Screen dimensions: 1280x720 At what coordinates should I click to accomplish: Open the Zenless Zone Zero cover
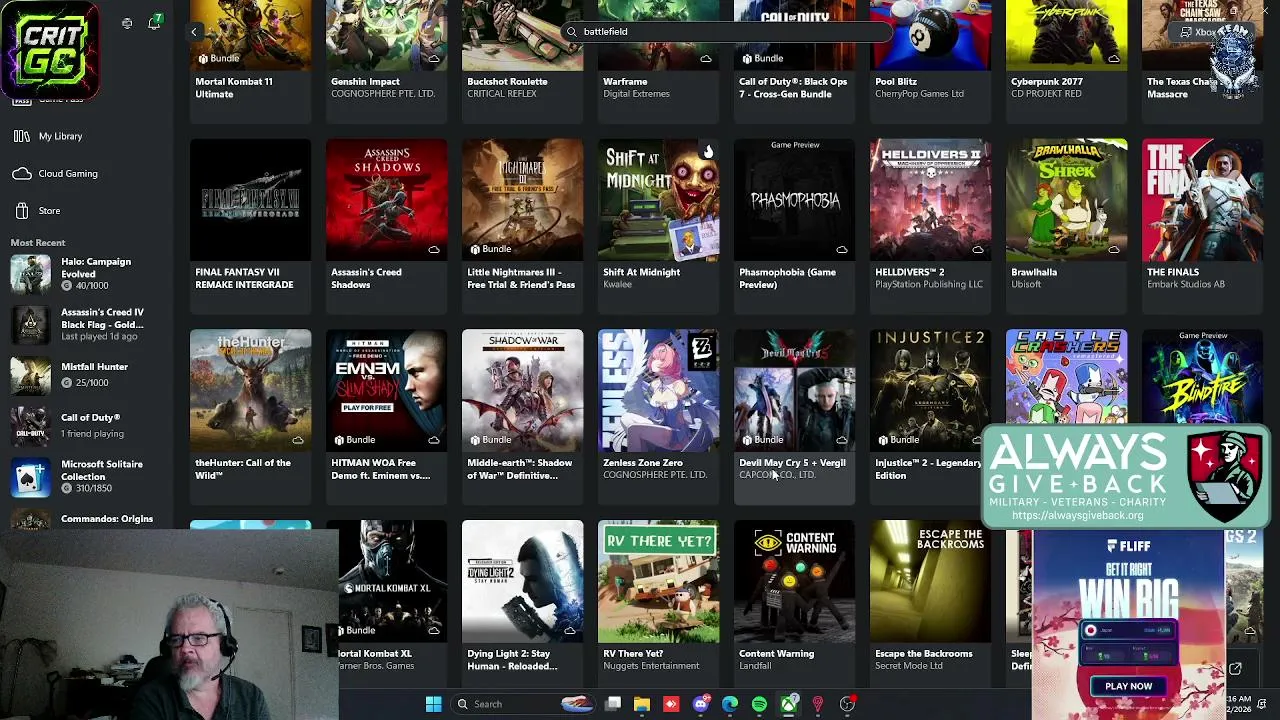(658, 390)
